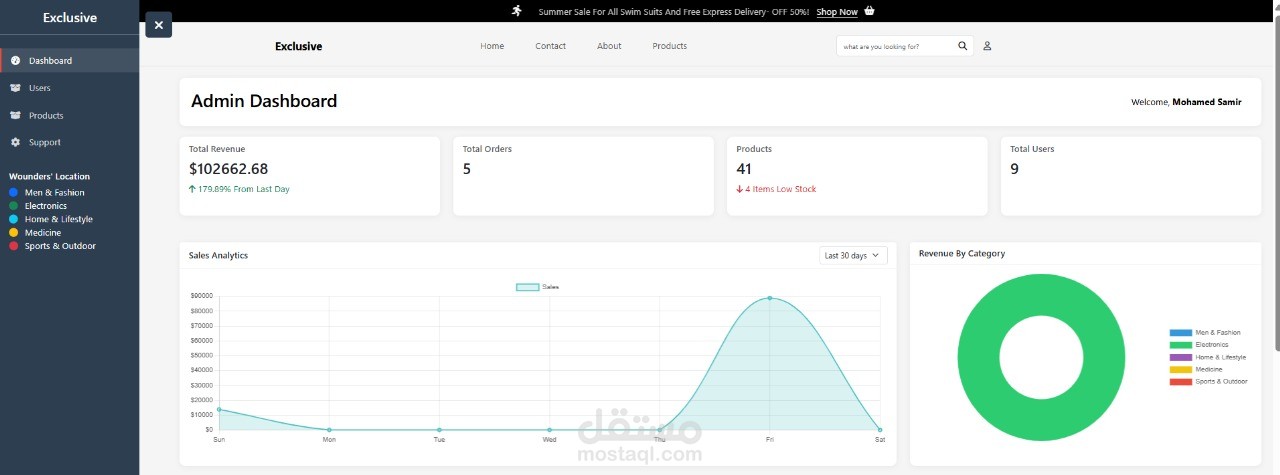Image resolution: width=1280 pixels, height=475 pixels.
Task: Open the Products sidebar item
Action: tap(69, 115)
